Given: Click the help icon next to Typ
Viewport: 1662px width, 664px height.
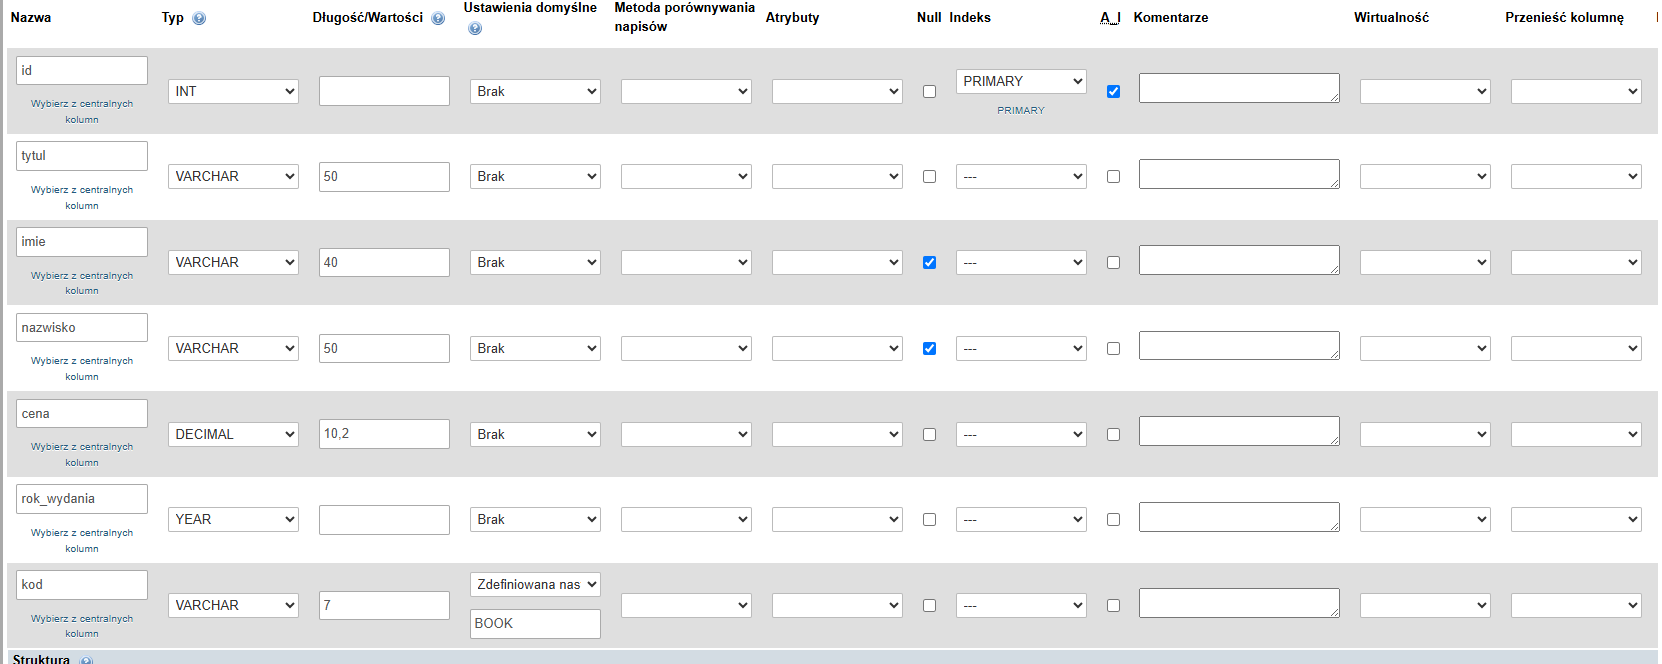Looking at the screenshot, I should pos(199,18).
